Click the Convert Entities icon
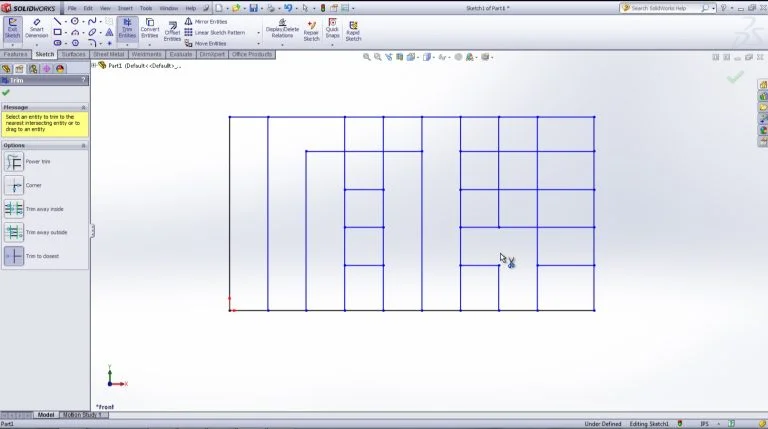The height and width of the screenshot is (429, 768). coord(150,28)
